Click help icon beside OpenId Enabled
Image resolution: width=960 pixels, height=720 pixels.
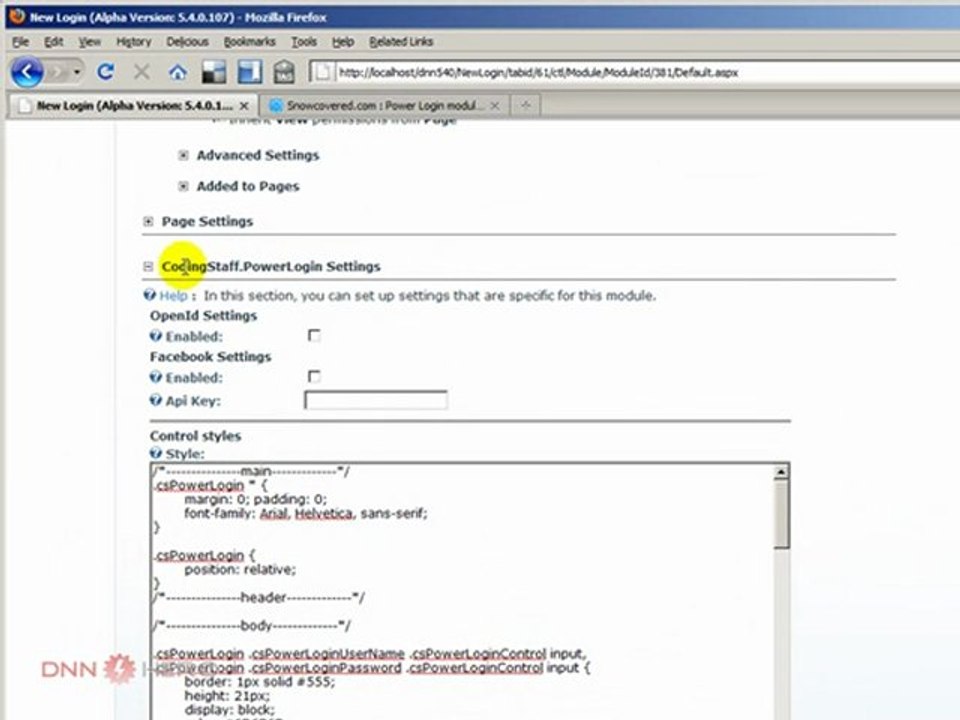[156, 336]
